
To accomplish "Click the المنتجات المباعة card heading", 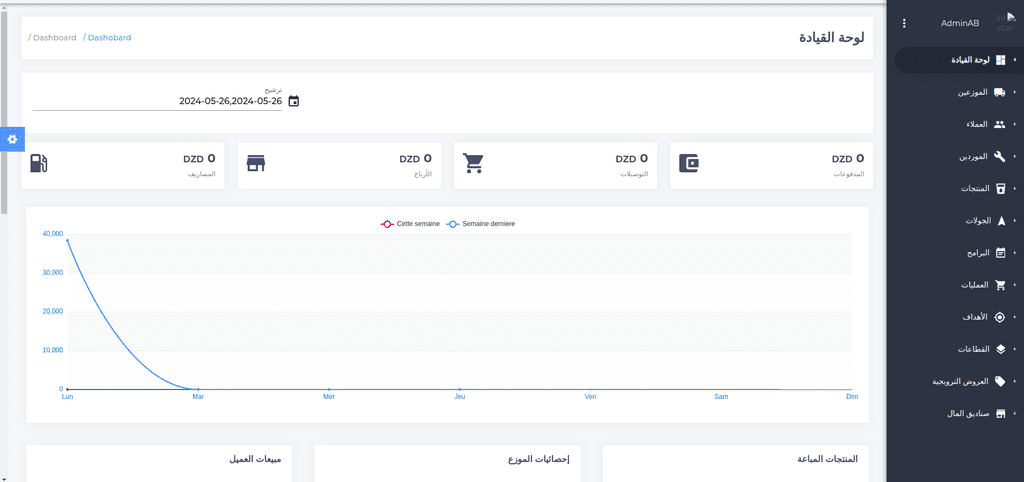I will click(828, 459).
